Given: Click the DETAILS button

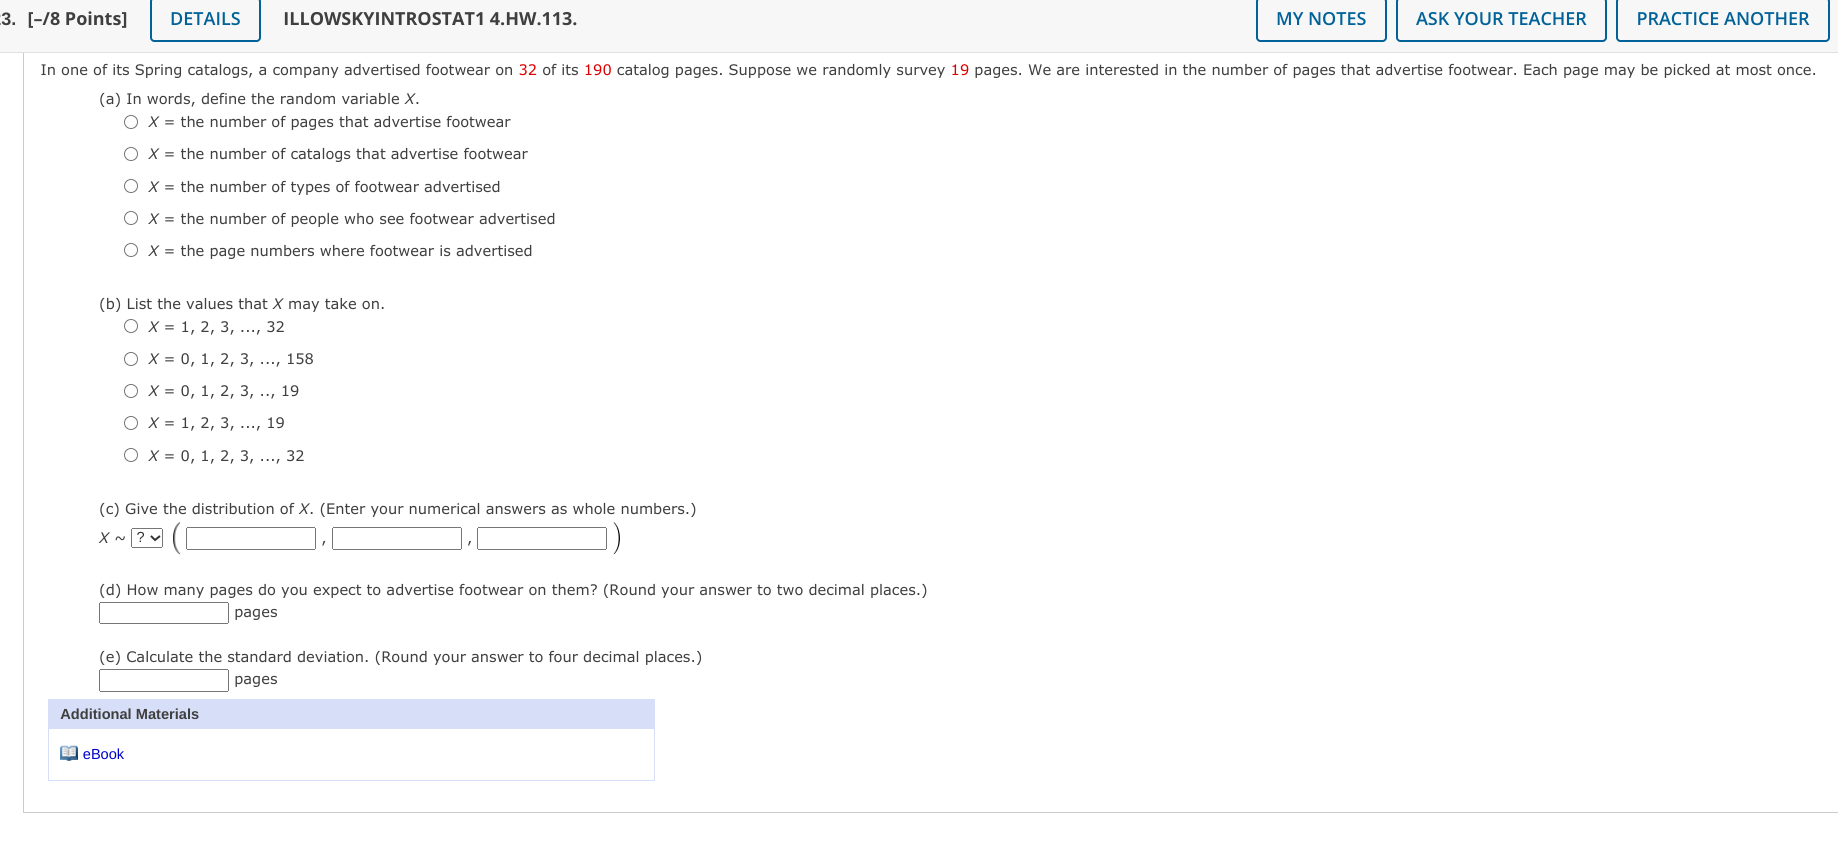Looking at the screenshot, I should (204, 18).
